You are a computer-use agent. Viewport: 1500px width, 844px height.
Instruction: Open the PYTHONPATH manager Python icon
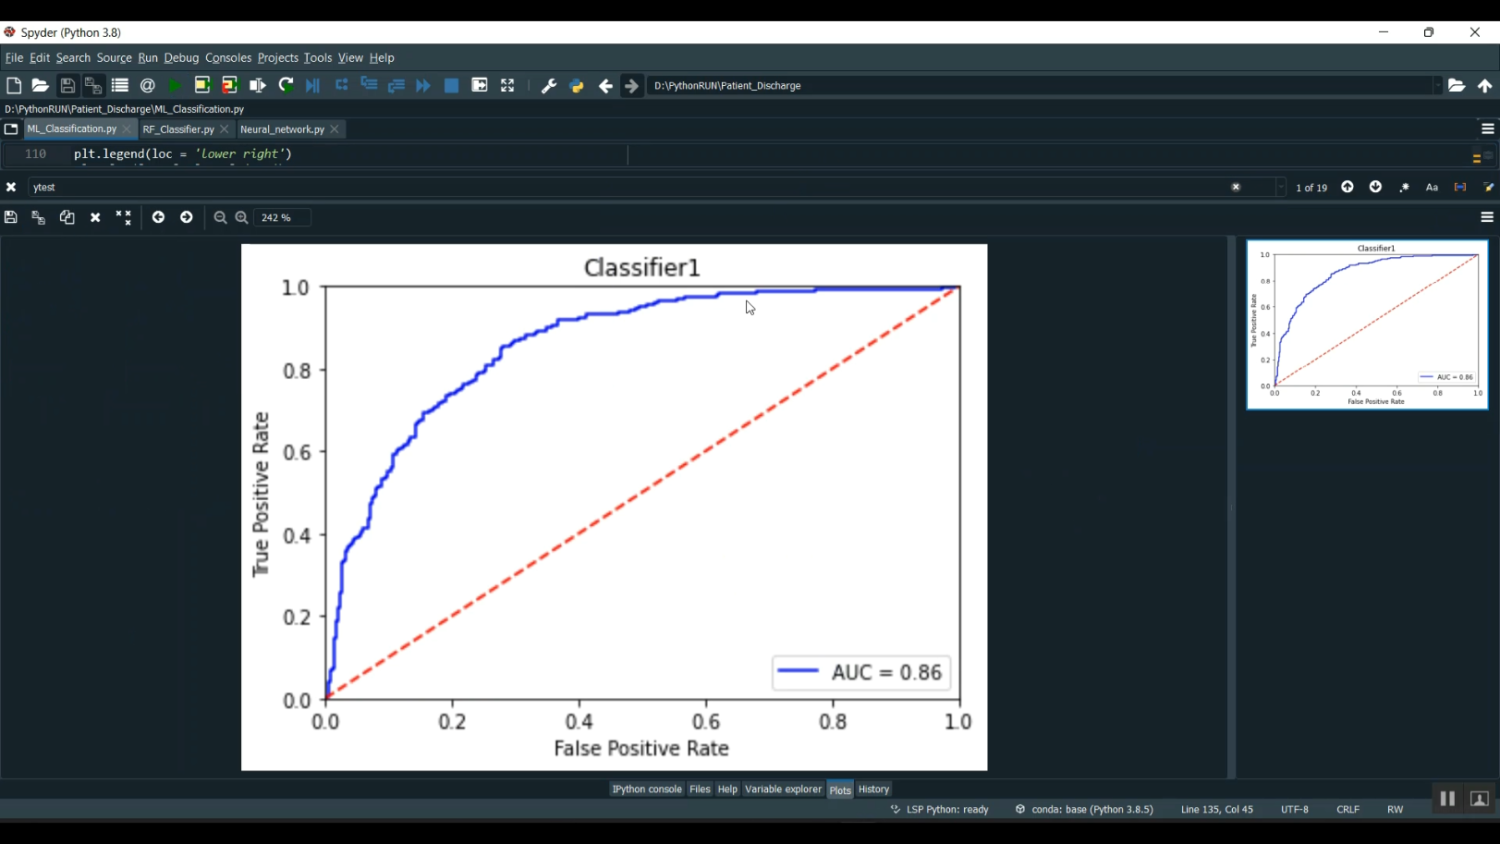point(577,86)
